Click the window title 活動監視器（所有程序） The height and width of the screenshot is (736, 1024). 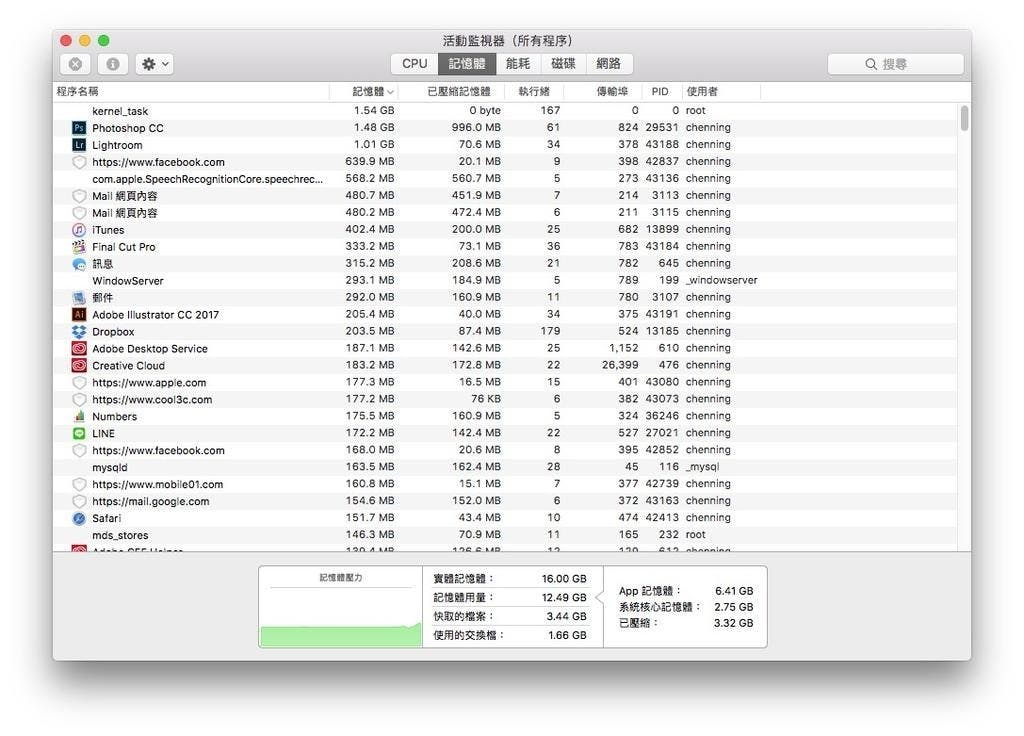507,41
